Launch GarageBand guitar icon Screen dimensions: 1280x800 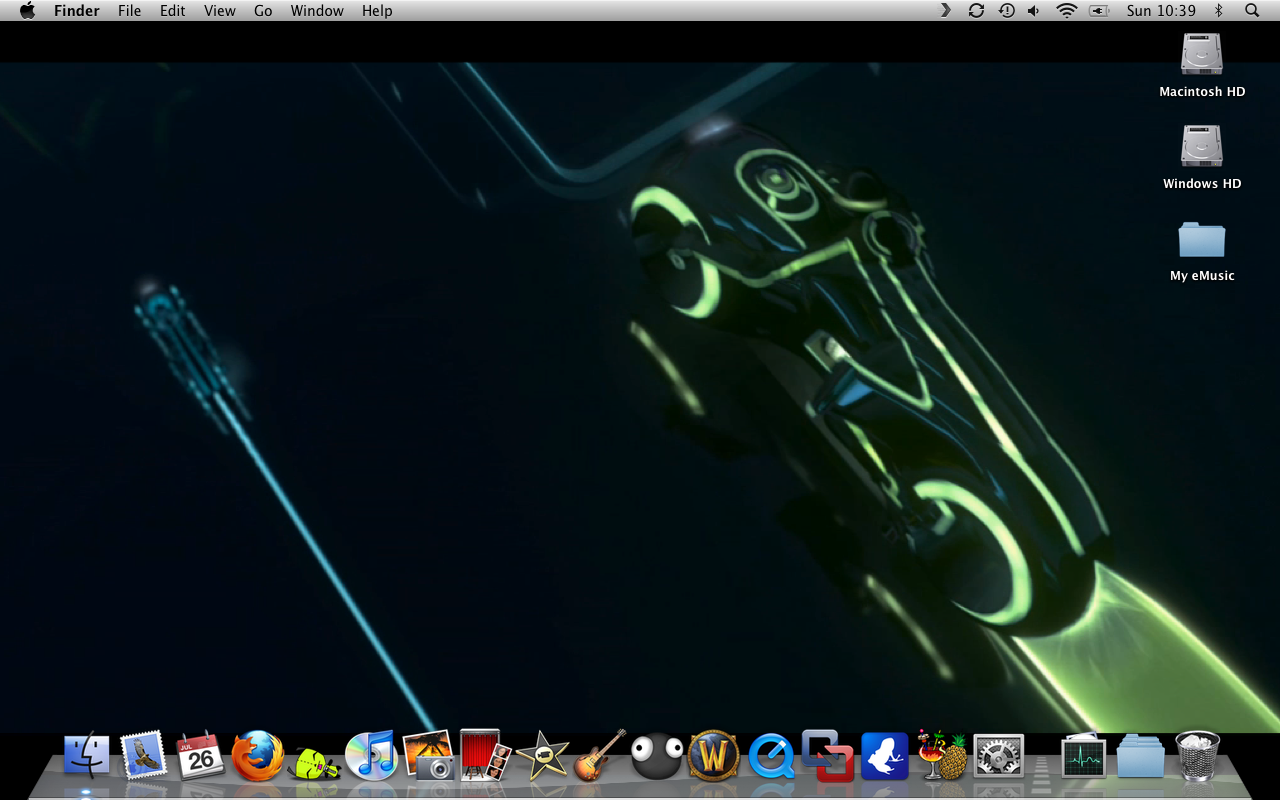tap(599, 755)
